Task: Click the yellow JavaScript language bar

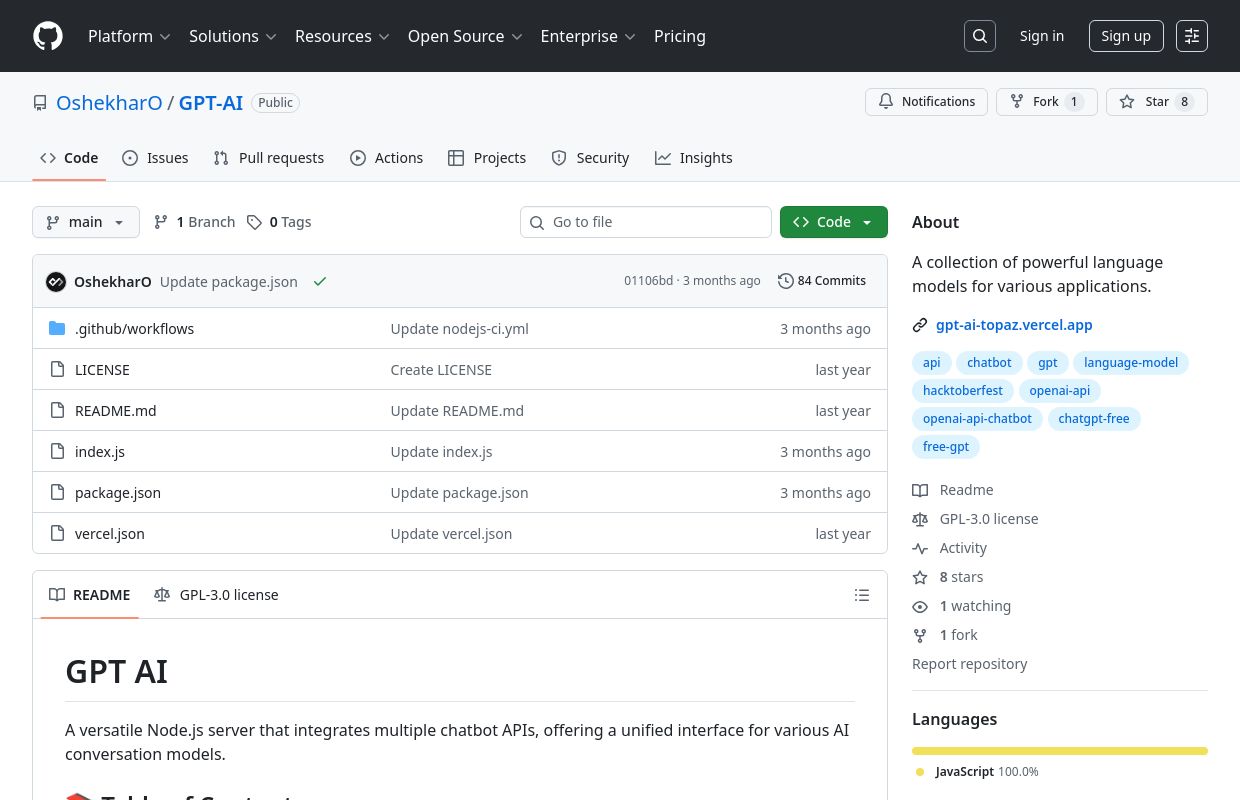Action: 1059,751
